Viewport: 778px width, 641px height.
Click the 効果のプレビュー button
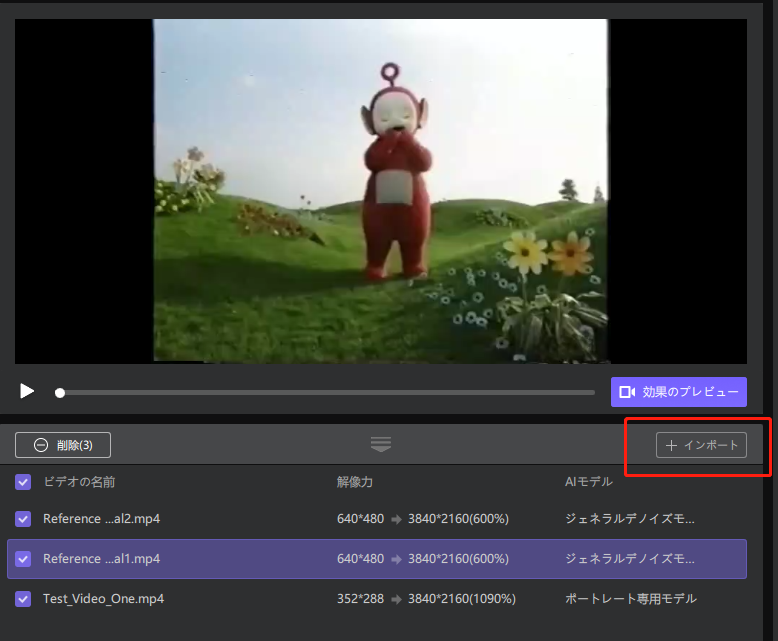678,392
